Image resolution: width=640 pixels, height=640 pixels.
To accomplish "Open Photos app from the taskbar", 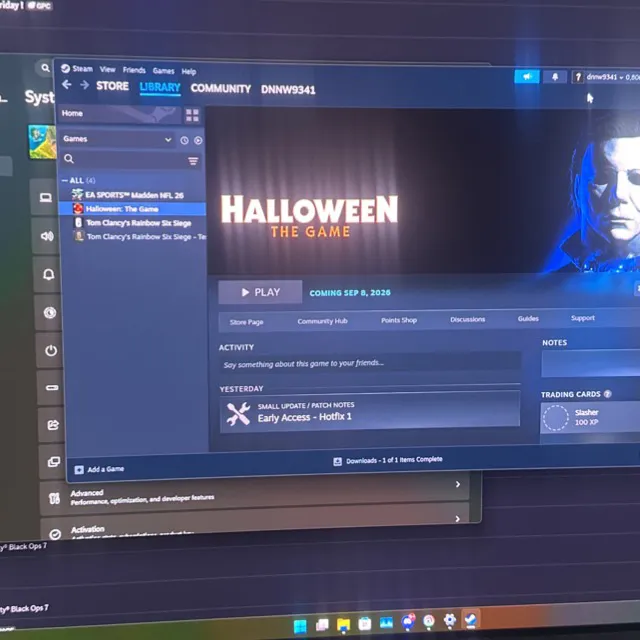I will click(386, 622).
